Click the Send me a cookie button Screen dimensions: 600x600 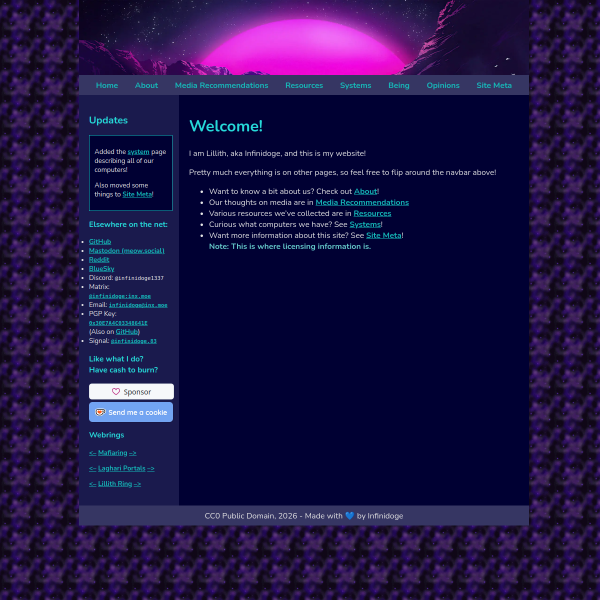(131, 412)
